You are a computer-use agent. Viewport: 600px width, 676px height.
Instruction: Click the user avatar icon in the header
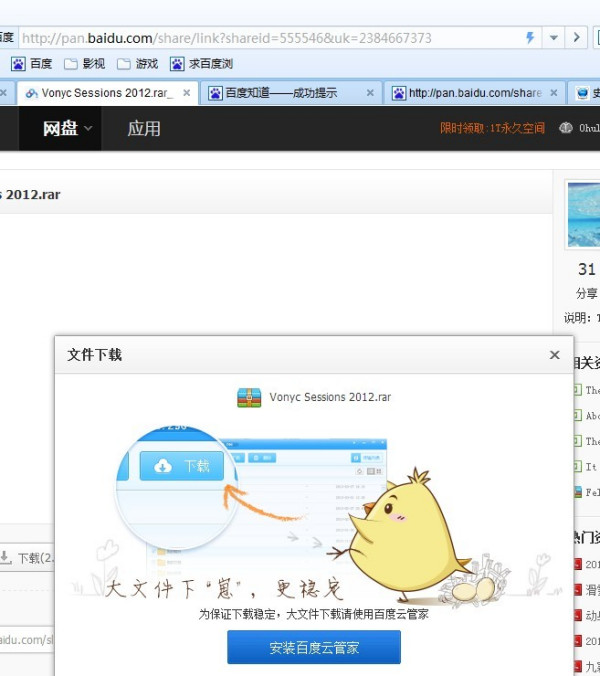pos(566,128)
